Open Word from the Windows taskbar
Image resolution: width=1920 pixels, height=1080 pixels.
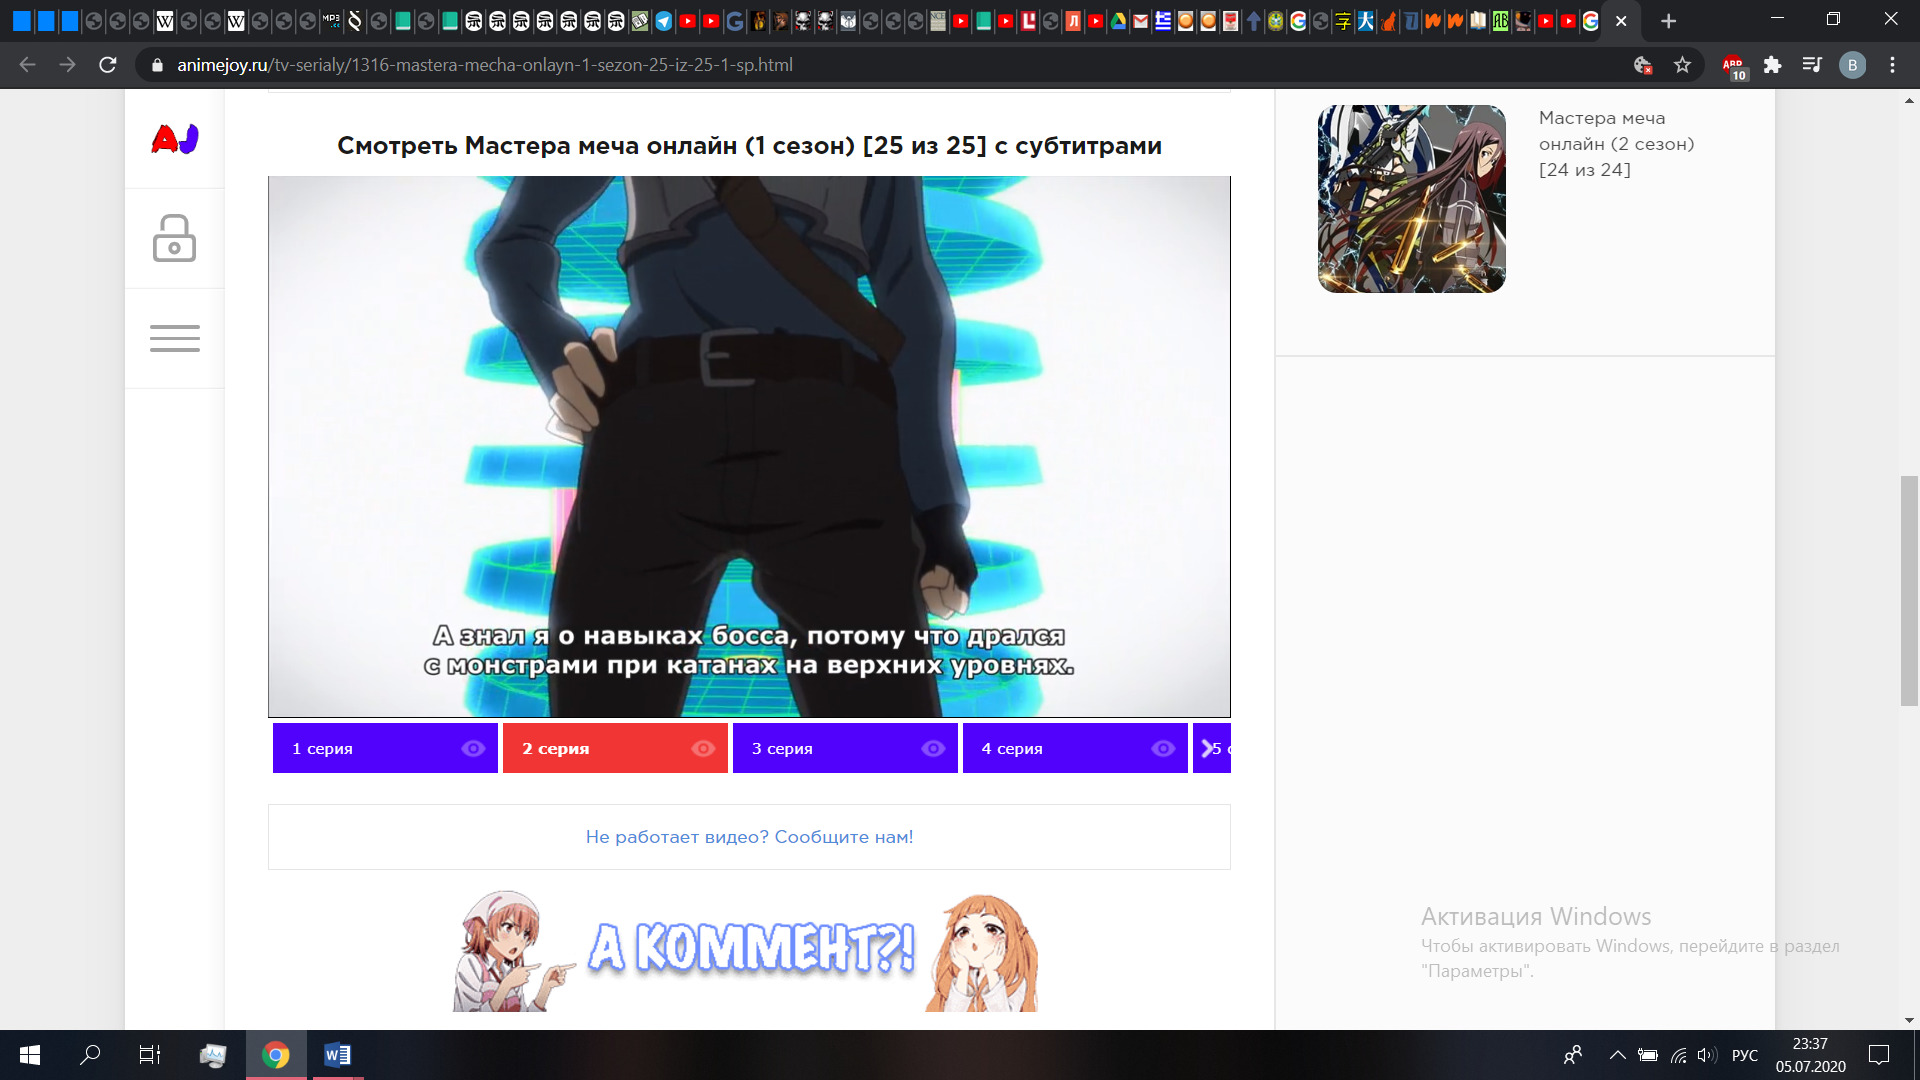point(337,1055)
